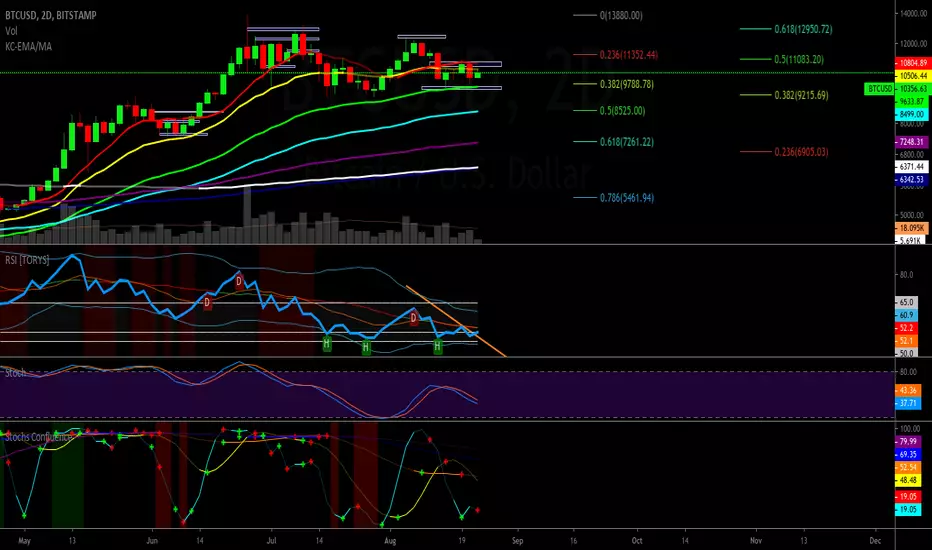Click the 0.236(6905.03) Fibonacci label
This screenshot has width=932, height=550.
coord(801,152)
